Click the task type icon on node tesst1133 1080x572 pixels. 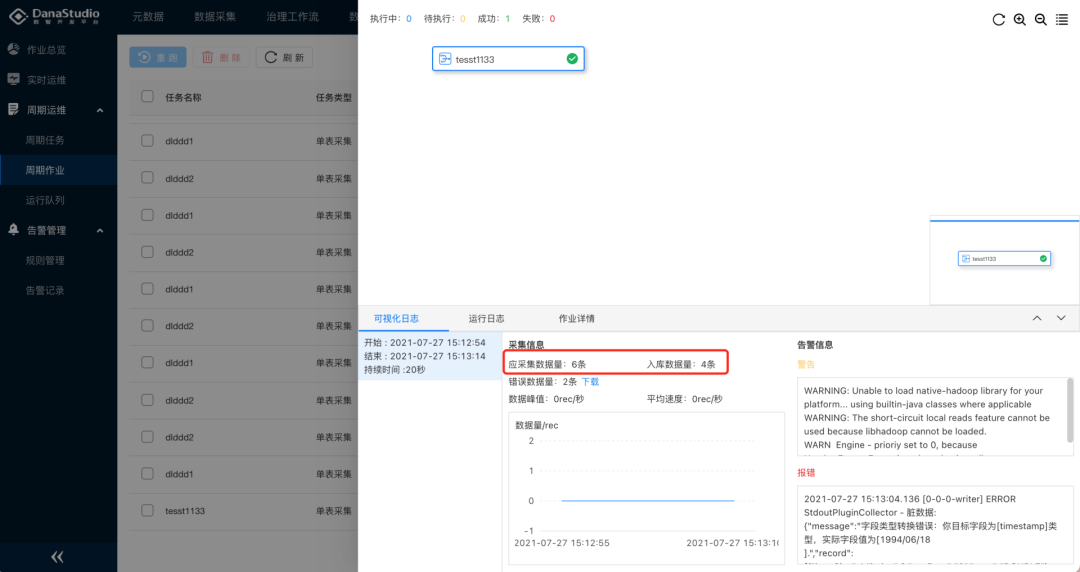[445, 59]
